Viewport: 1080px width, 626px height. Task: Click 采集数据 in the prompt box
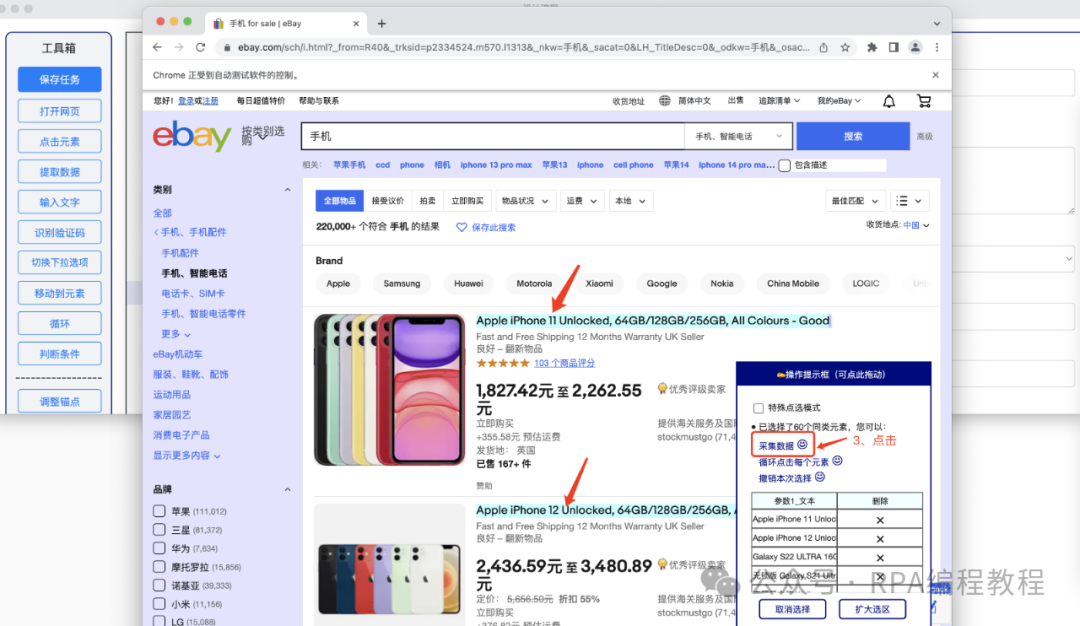pos(782,446)
